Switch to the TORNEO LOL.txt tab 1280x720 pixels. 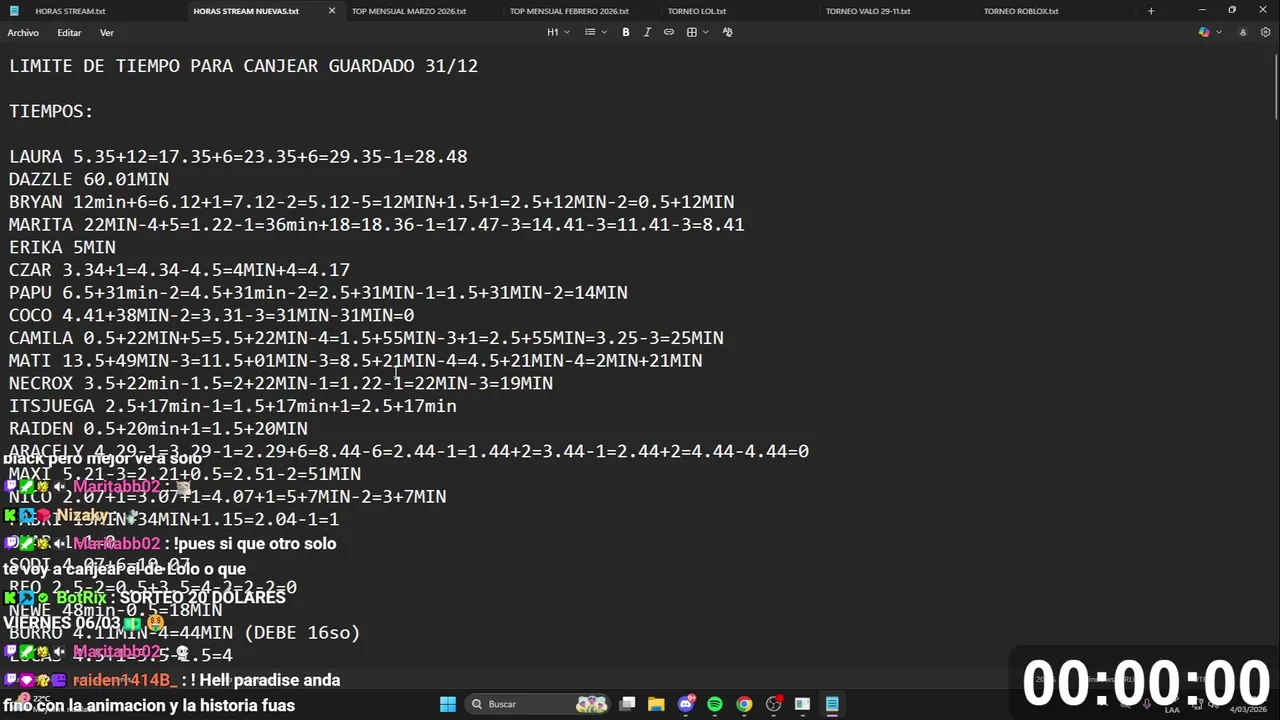point(697,11)
